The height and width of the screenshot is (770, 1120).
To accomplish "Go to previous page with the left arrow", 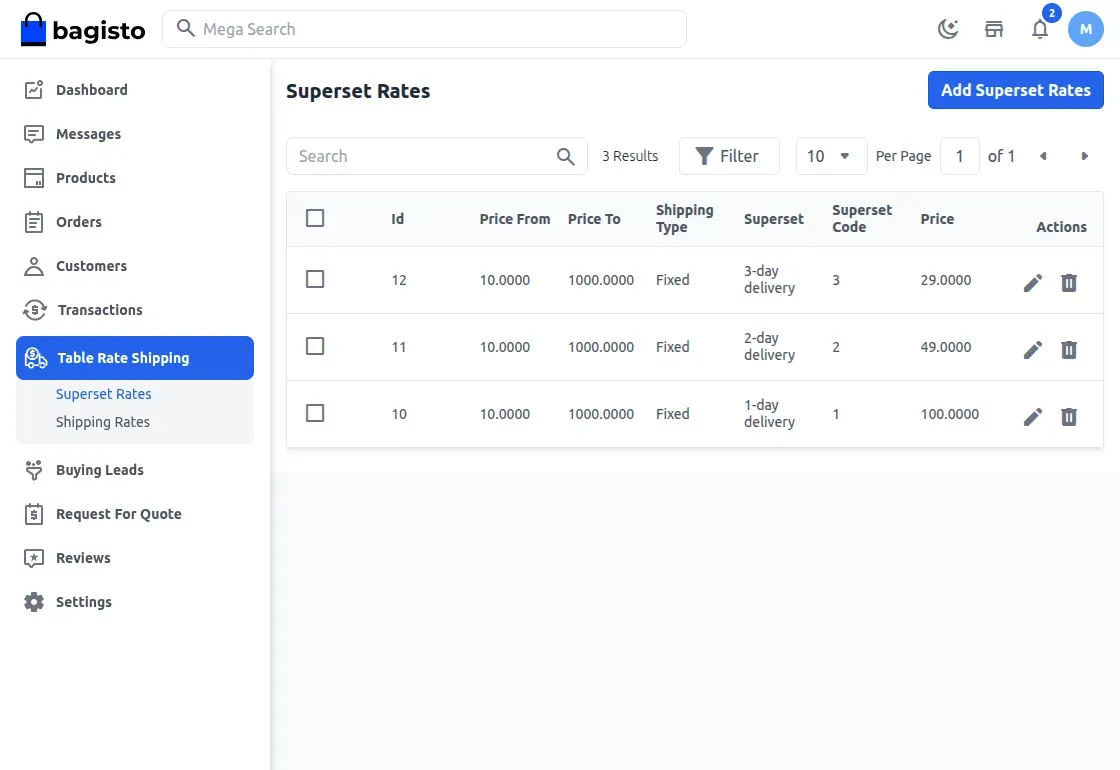I will click(x=1043, y=156).
